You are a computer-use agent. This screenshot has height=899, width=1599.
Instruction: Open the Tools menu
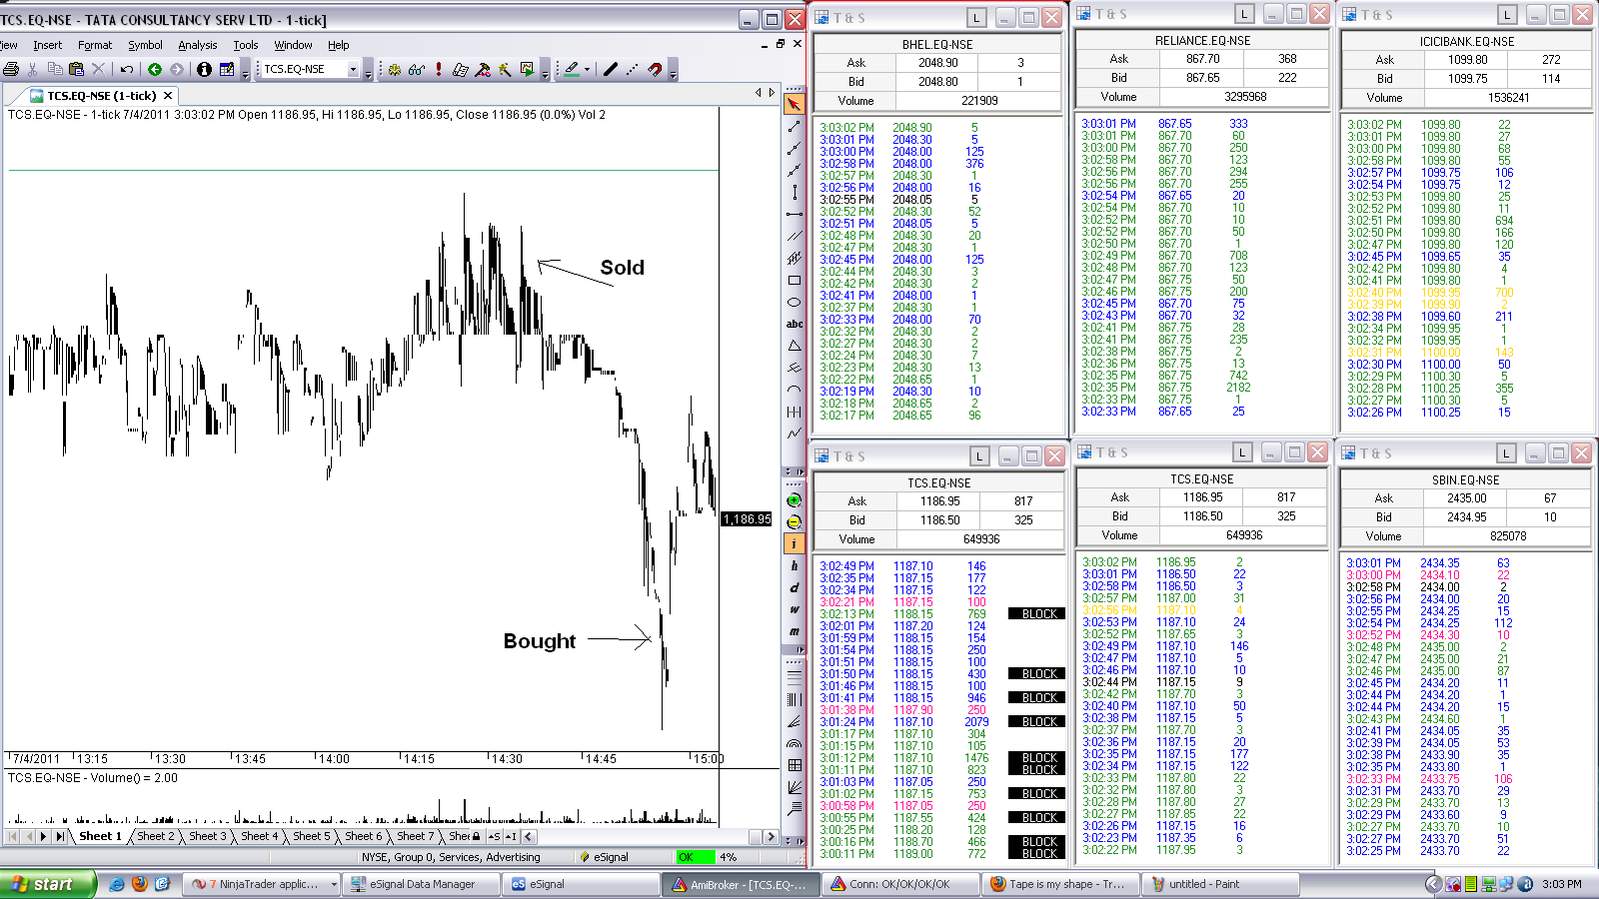245,45
